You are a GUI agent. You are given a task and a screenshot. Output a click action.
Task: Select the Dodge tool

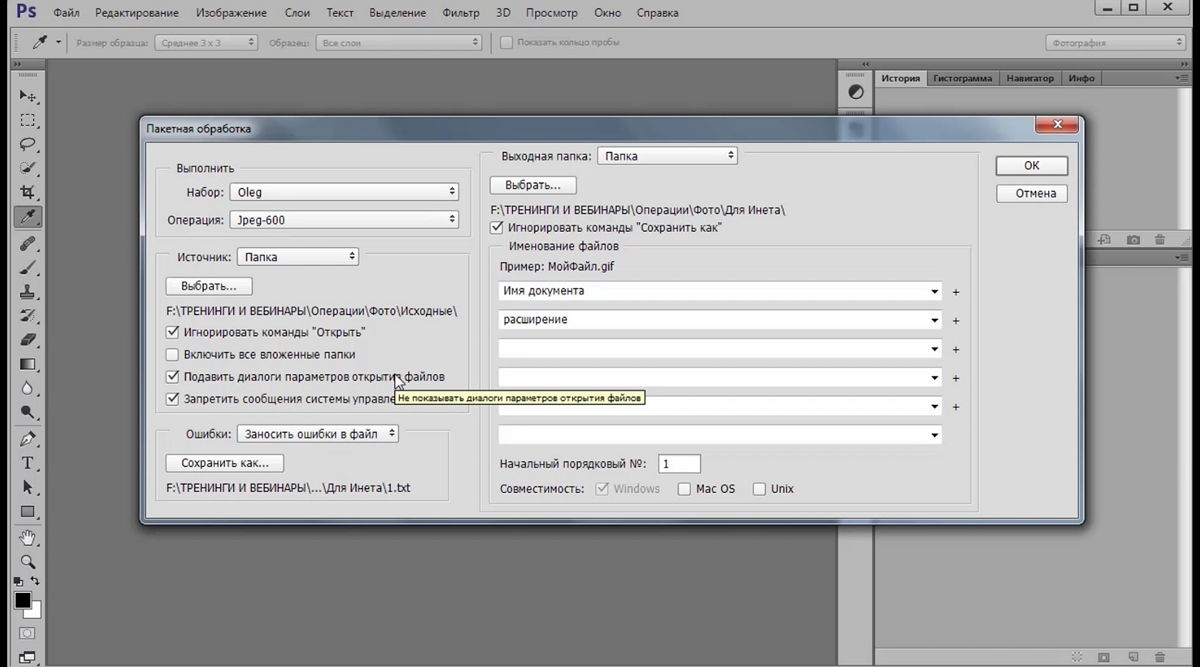tap(28, 412)
